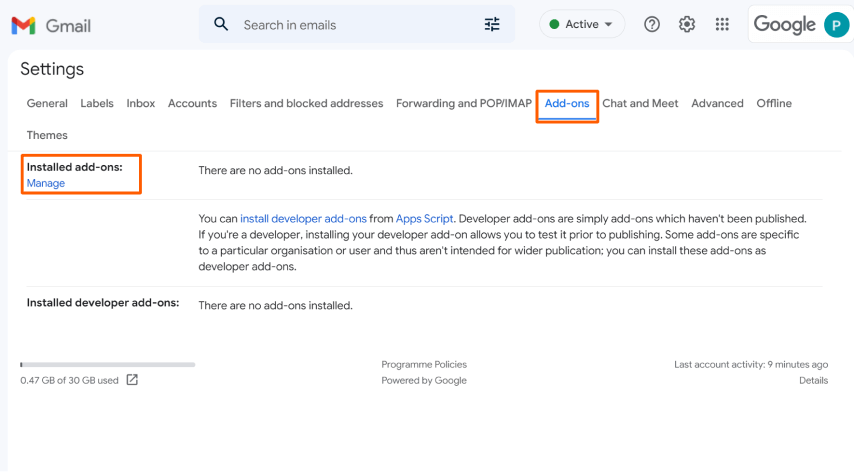Switch to the Themes tab
Screen dimensions: 854x472
pyautogui.click(x=47, y=135)
